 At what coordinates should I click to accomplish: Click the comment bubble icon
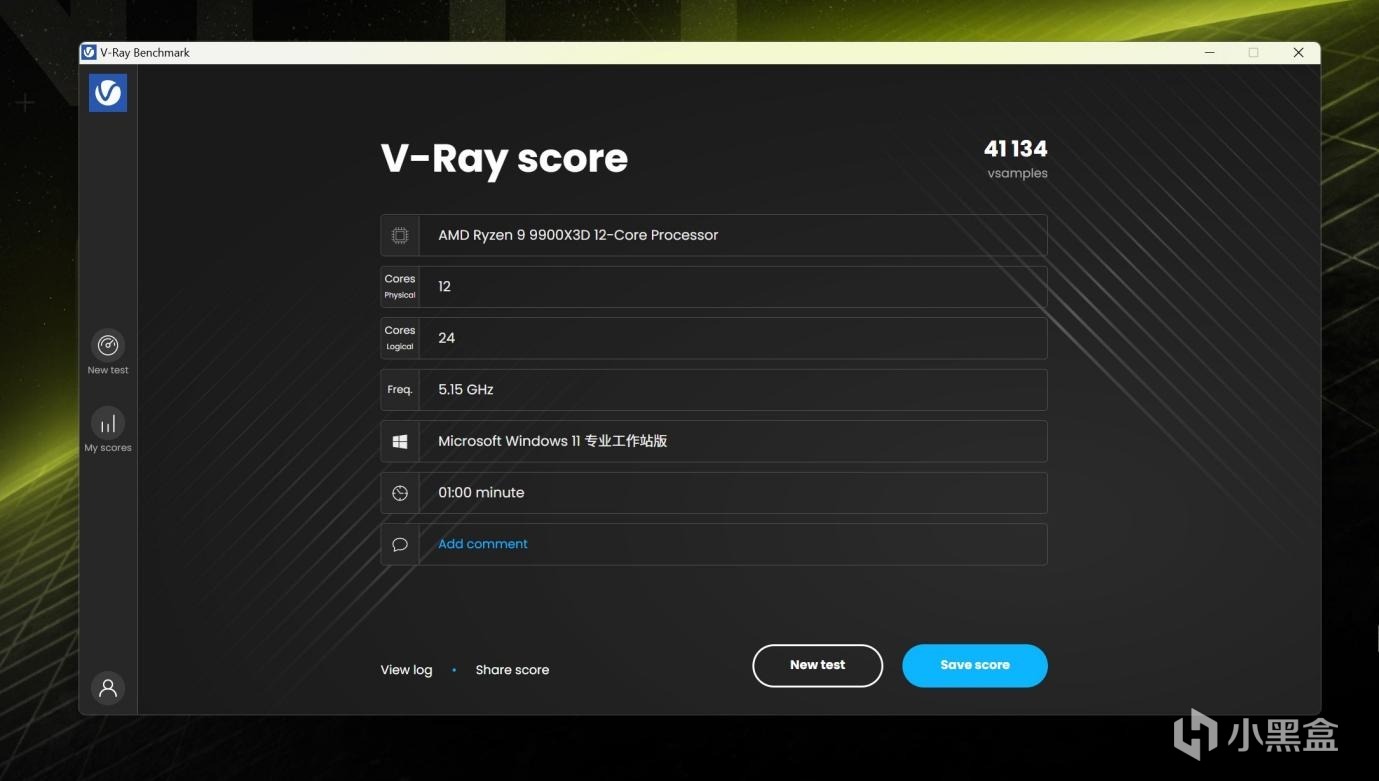(x=400, y=544)
